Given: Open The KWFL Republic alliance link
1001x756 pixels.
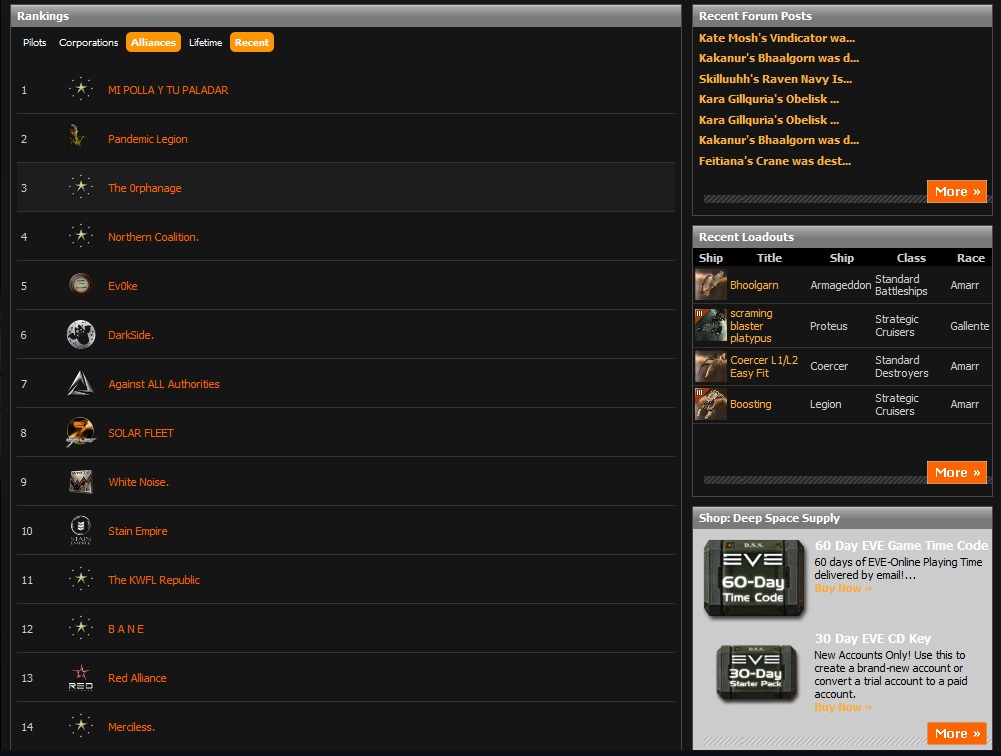Looking at the screenshot, I should click(154, 580).
